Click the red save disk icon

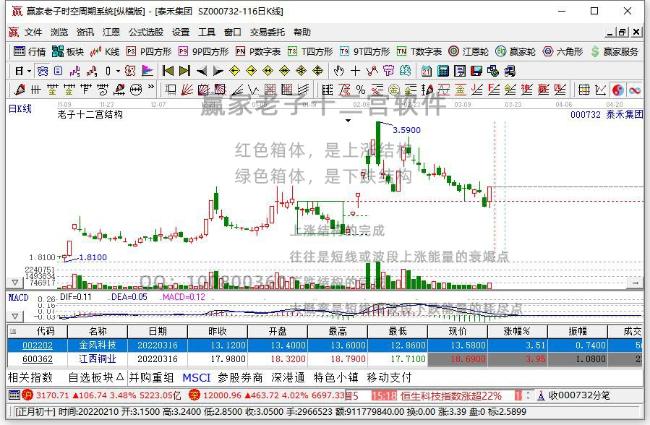(x=476, y=71)
